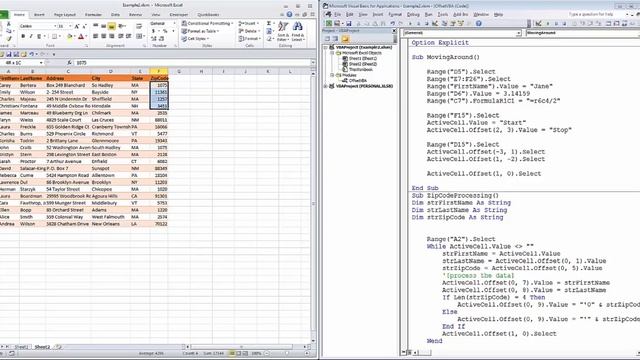Click the Percent Style icon

tap(165, 31)
